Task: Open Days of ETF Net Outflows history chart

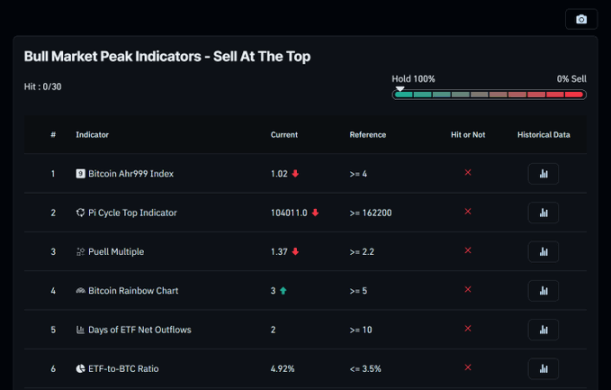Action: pyautogui.click(x=543, y=330)
